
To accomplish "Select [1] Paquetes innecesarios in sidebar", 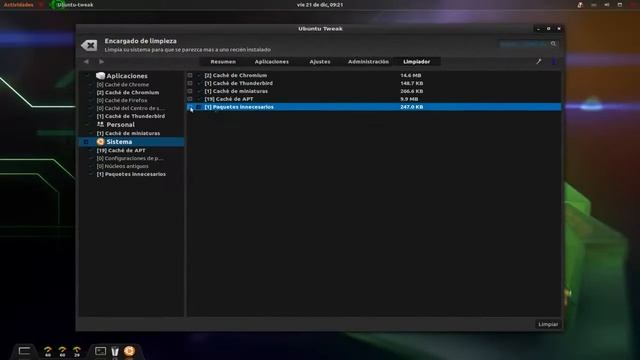I will tap(131, 174).
